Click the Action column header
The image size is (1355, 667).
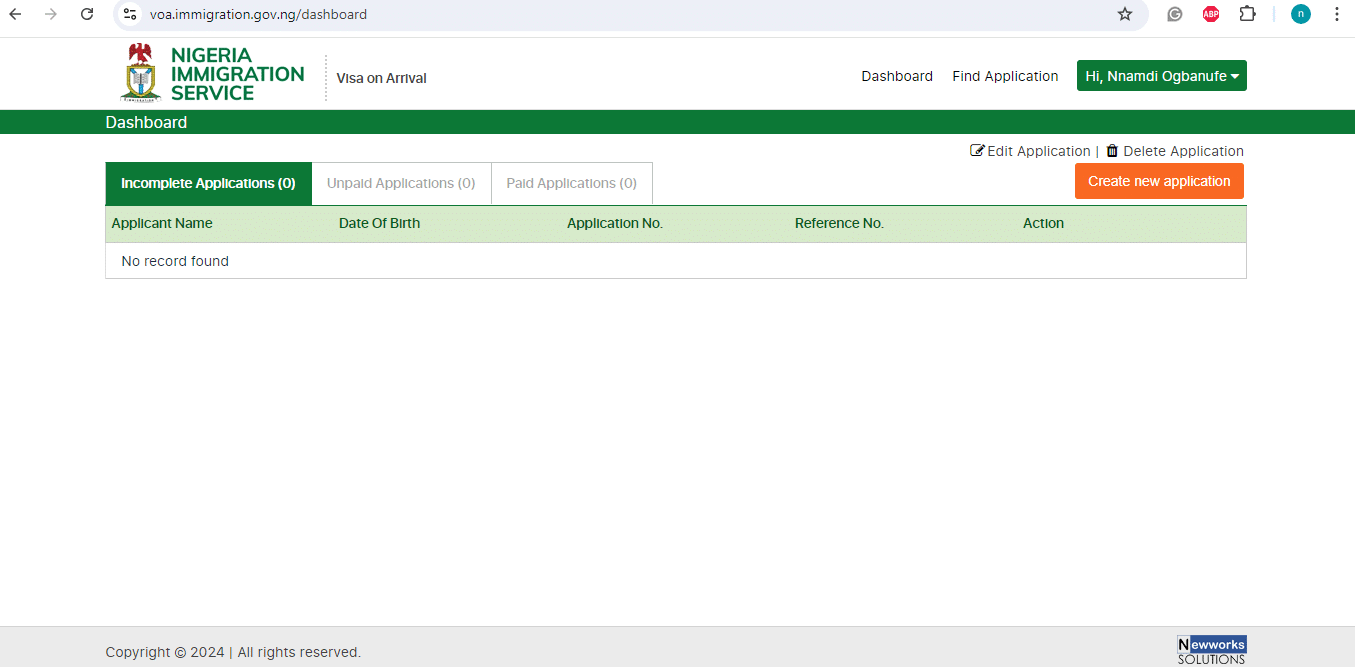(x=1043, y=223)
